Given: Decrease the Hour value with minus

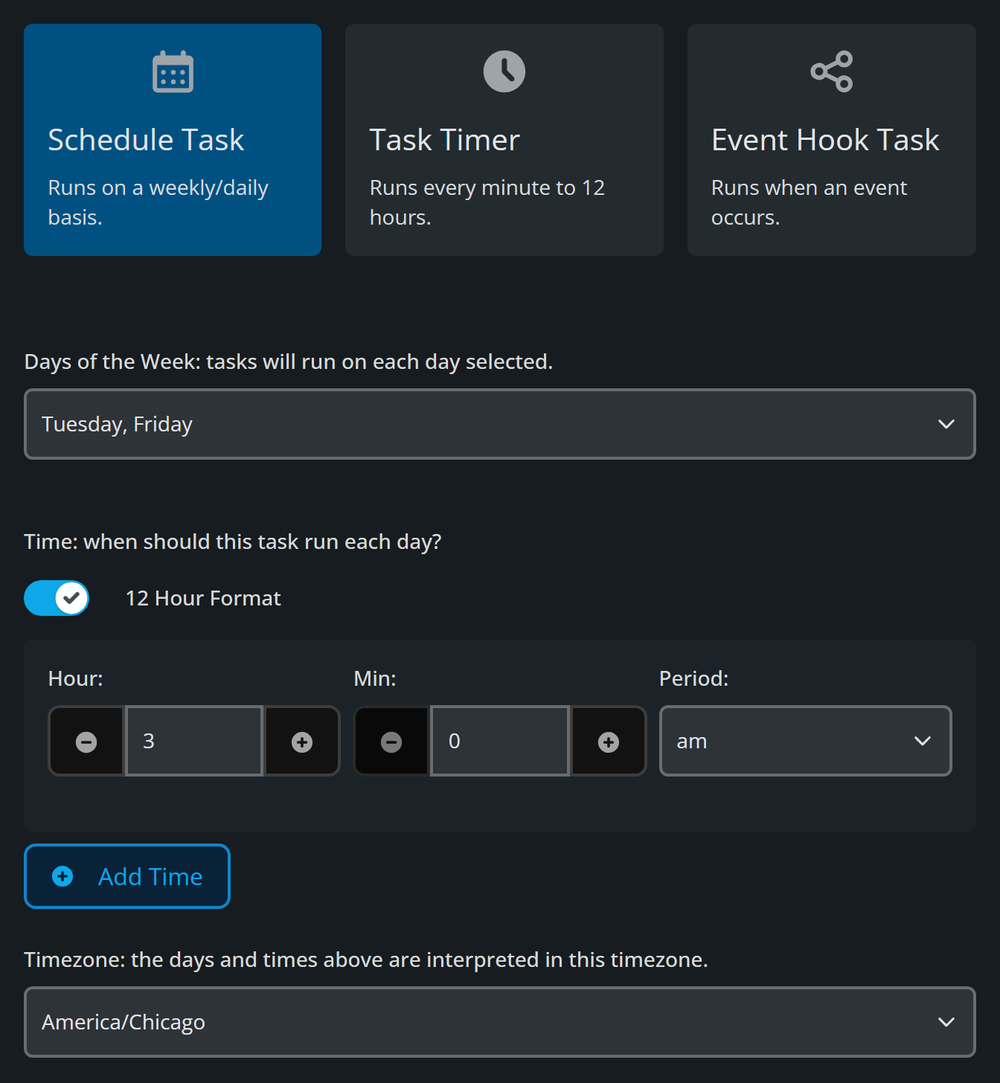Looking at the screenshot, I should coord(86,742).
